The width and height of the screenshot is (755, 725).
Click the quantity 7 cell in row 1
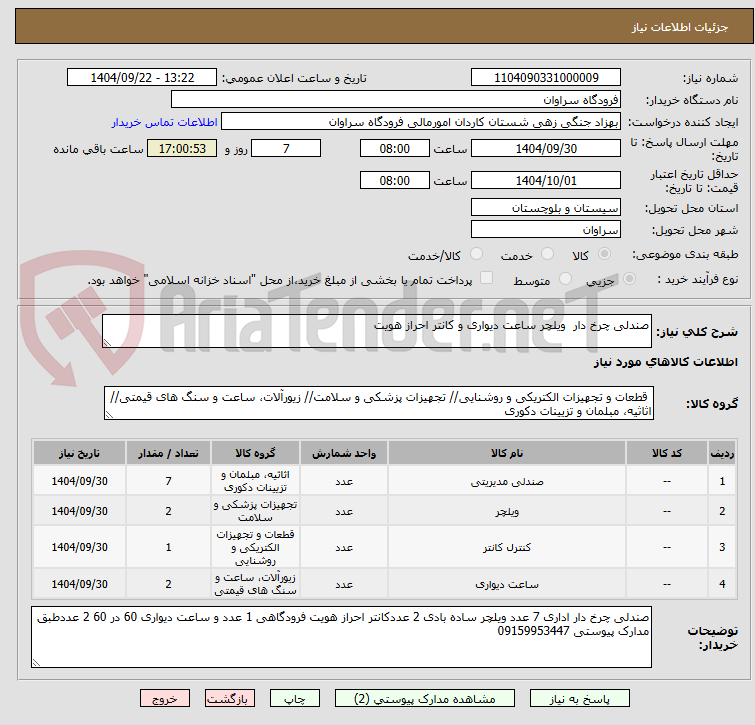(x=168, y=481)
